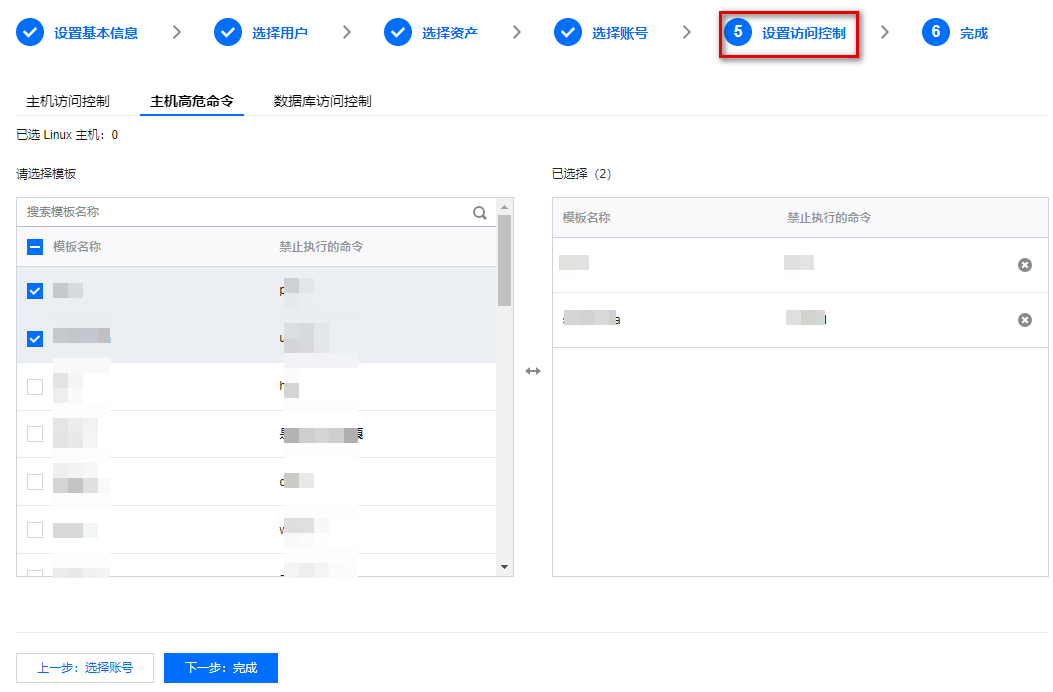Check the third template row checkbox
The width and height of the screenshot is (1053, 692).
pos(35,386)
